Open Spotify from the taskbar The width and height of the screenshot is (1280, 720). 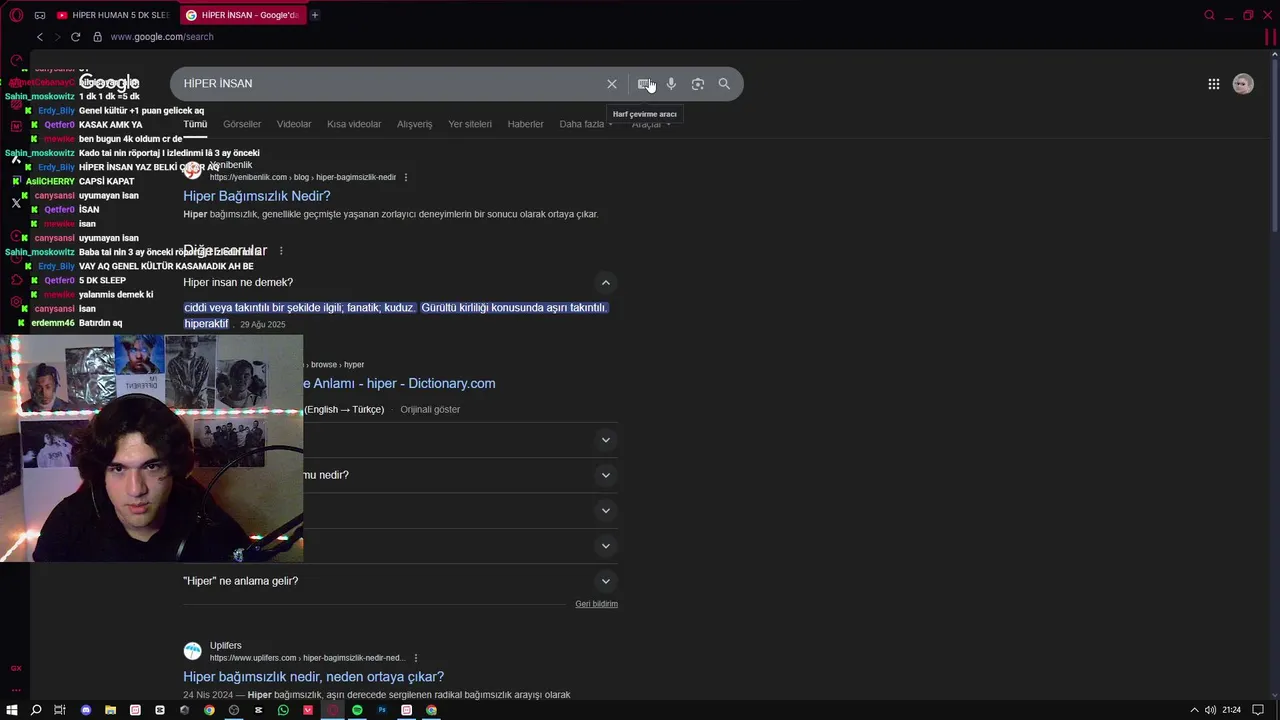357,710
